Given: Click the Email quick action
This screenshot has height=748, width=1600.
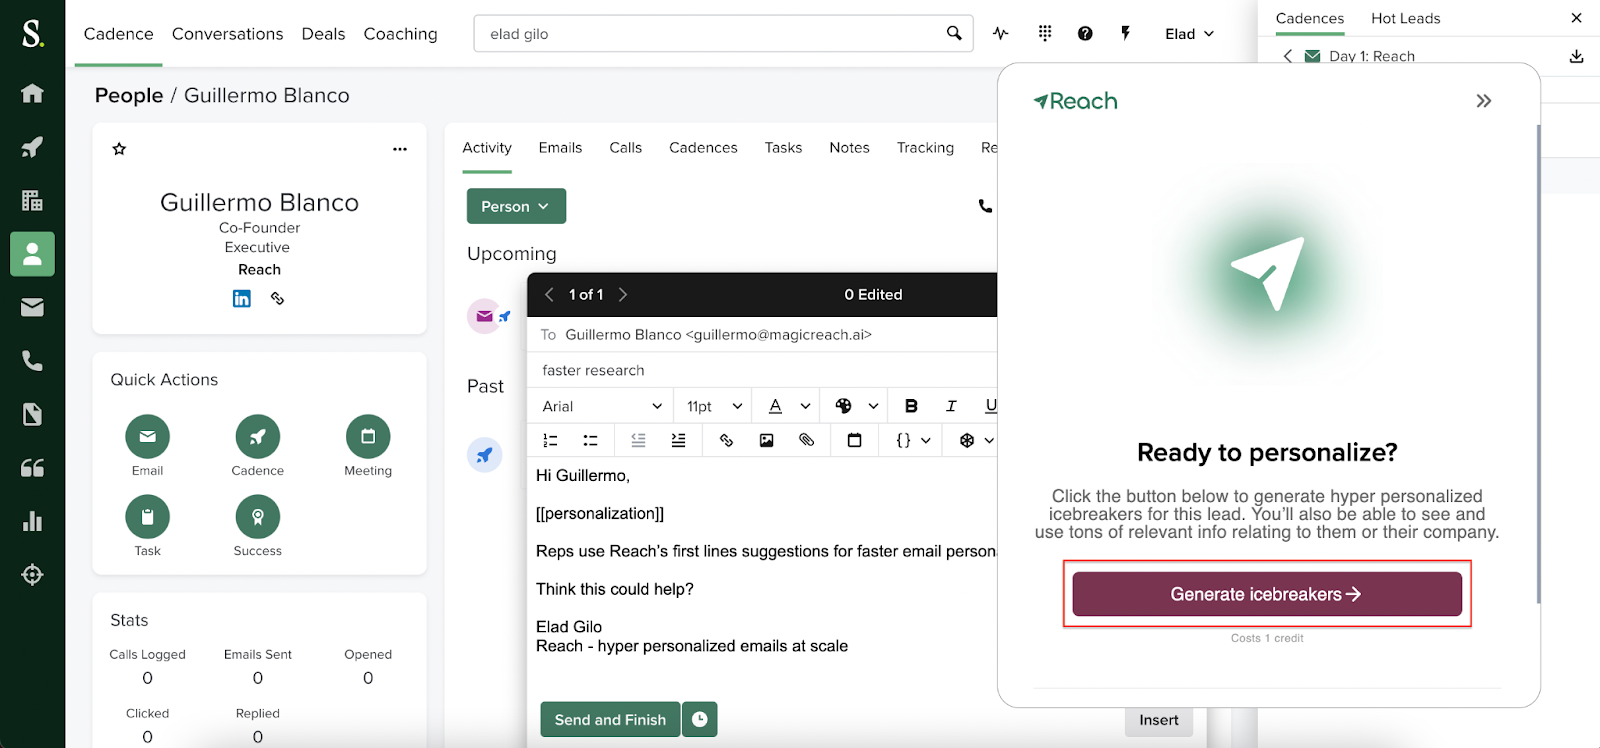Looking at the screenshot, I should tap(147, 436).
